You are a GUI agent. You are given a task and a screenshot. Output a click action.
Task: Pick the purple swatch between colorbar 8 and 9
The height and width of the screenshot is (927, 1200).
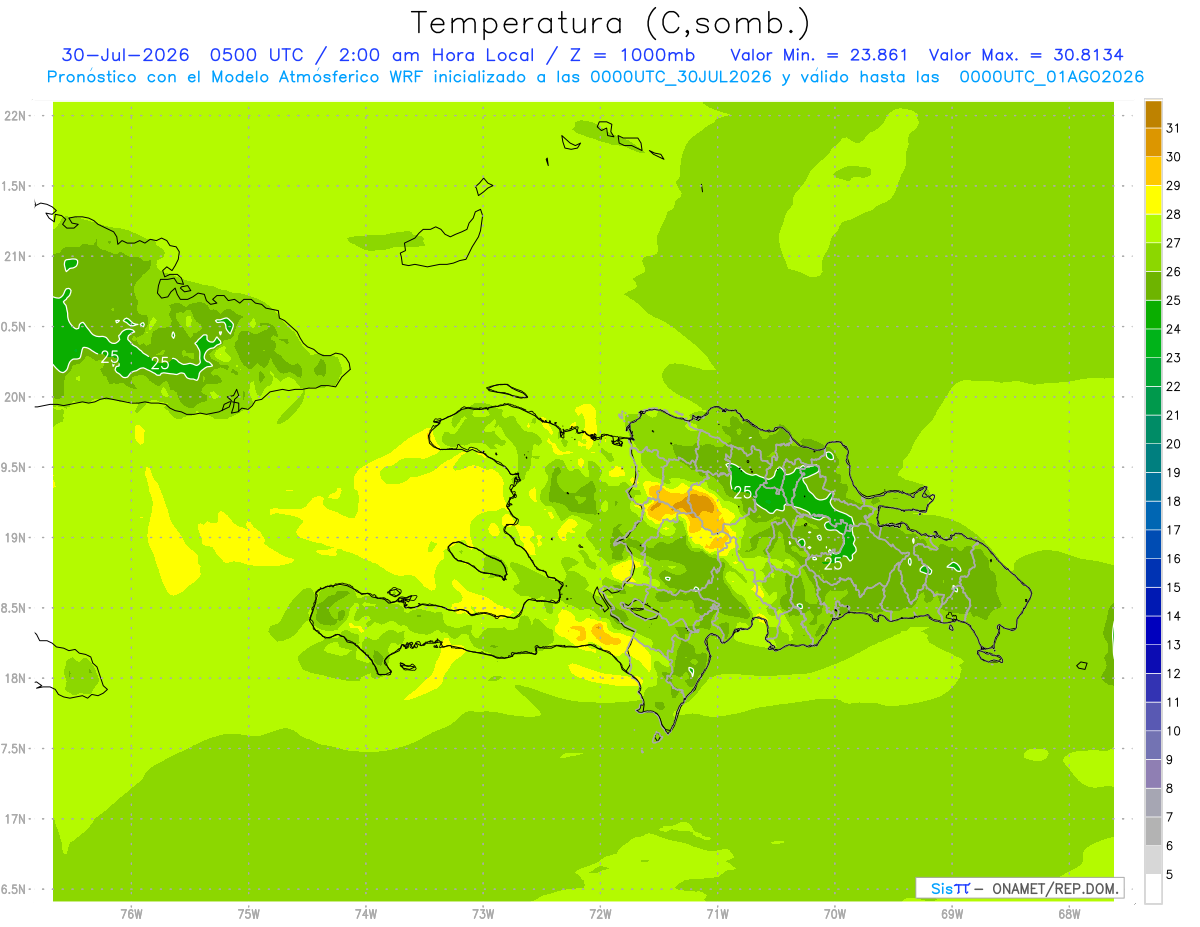1153,775
